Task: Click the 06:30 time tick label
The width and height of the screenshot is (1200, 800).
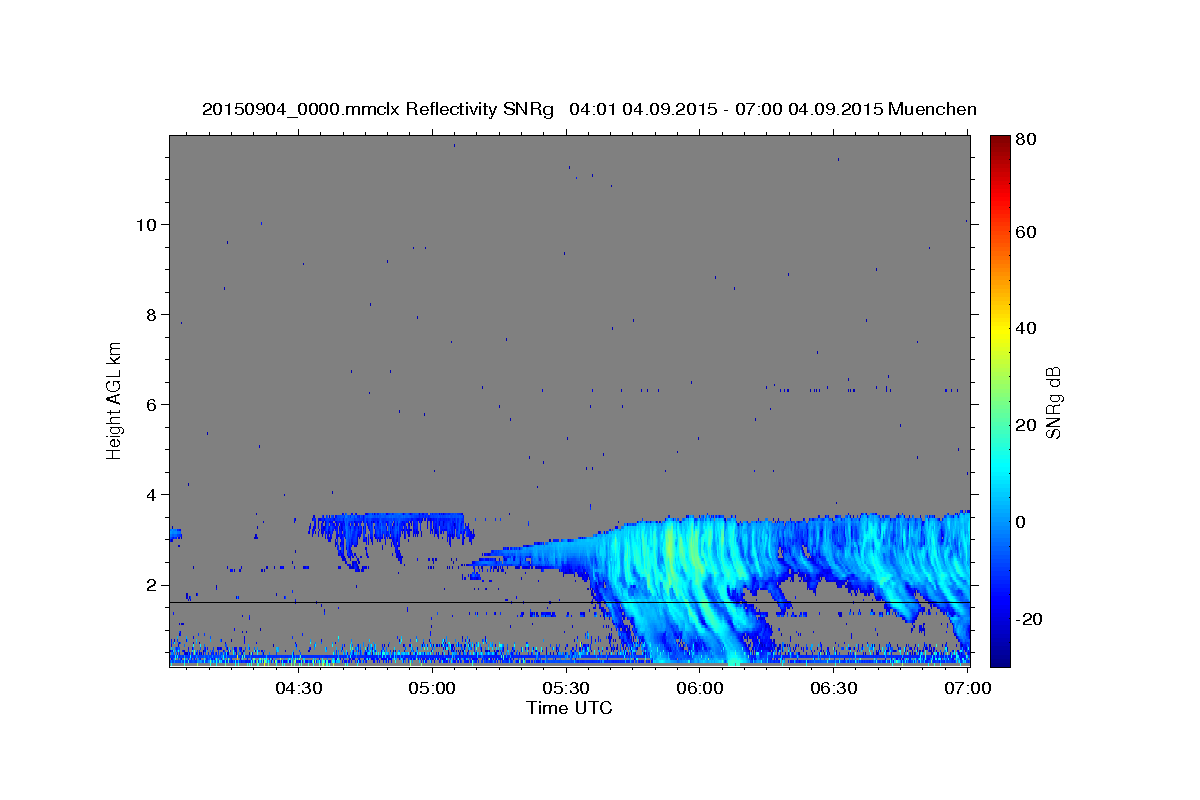Action: coord(834,689)
